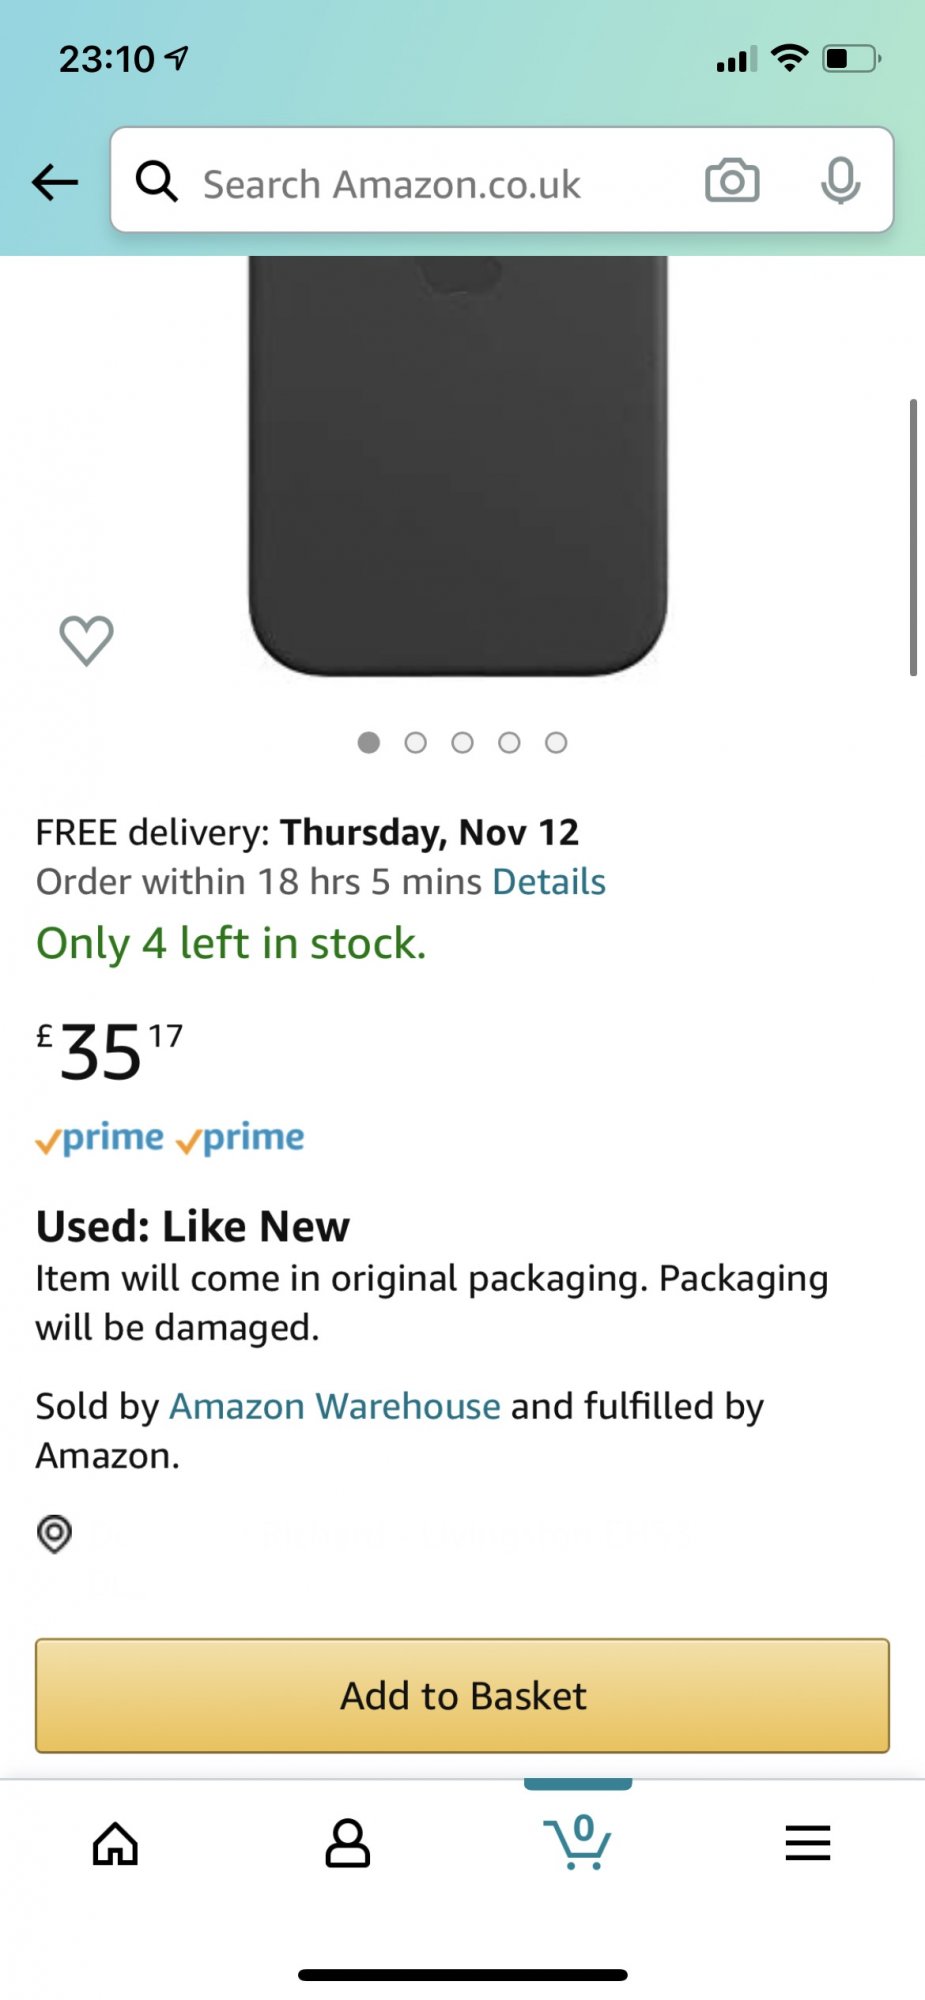Open camera search icon
Image resolution: width=925 pixels, height=2000 pixels.
point(732,181)
